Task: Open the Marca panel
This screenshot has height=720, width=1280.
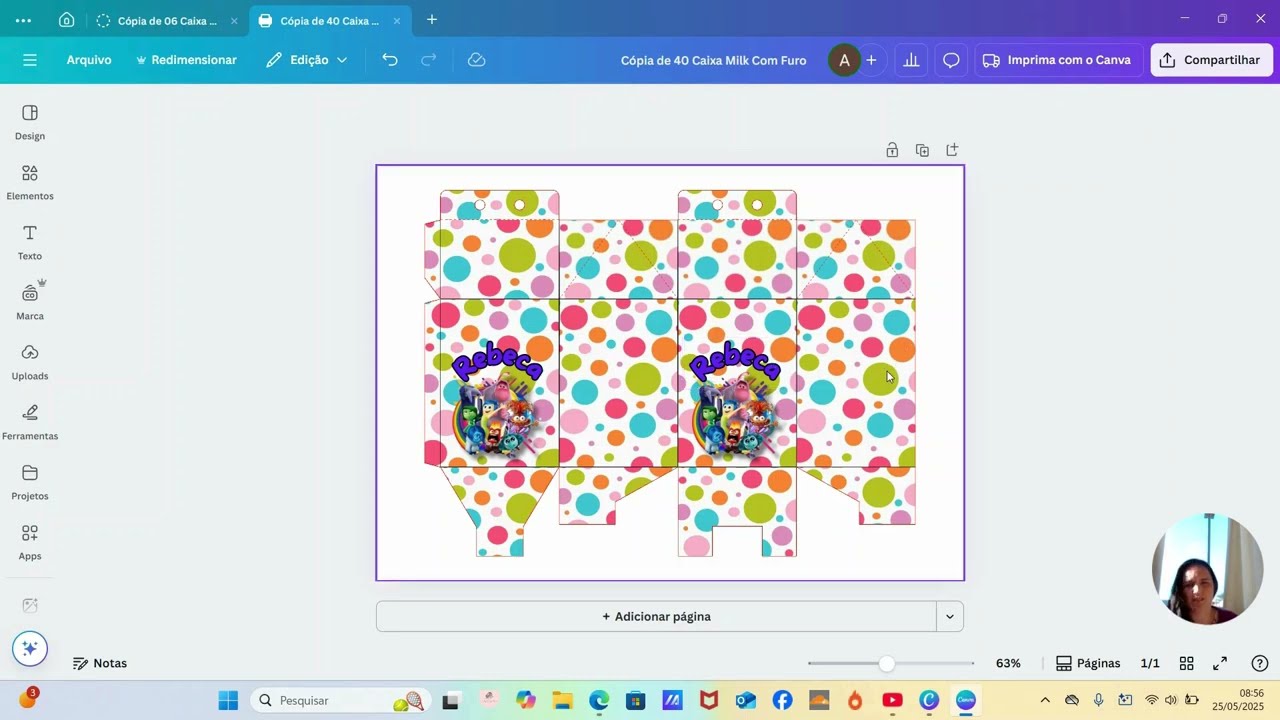Action: 30,302
